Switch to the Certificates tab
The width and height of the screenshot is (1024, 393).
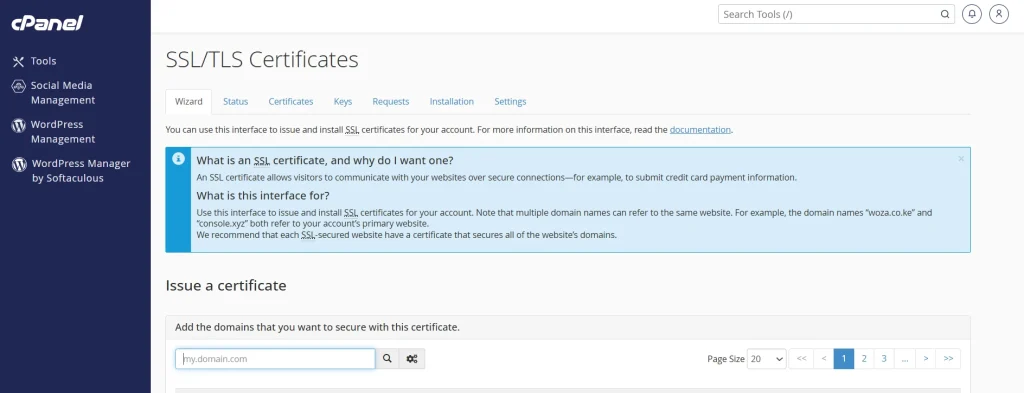point(291,102)
